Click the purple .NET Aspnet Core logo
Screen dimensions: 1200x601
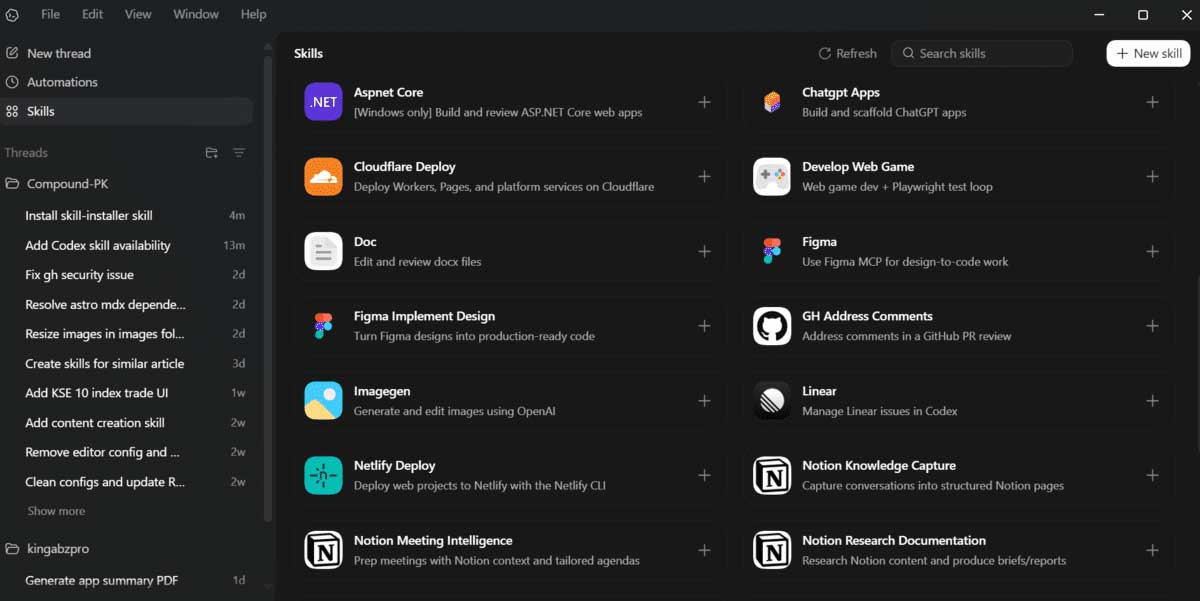(323, 102)
